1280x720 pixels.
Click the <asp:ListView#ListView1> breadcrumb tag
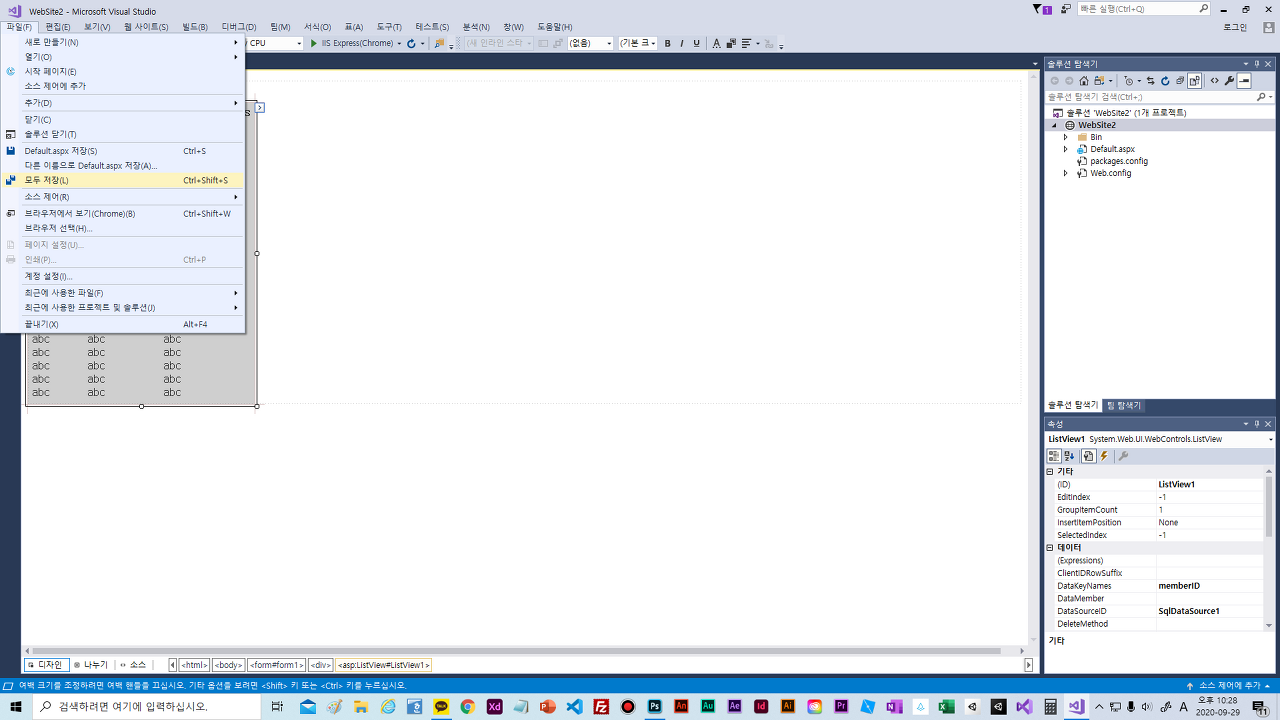click(383, 665)
